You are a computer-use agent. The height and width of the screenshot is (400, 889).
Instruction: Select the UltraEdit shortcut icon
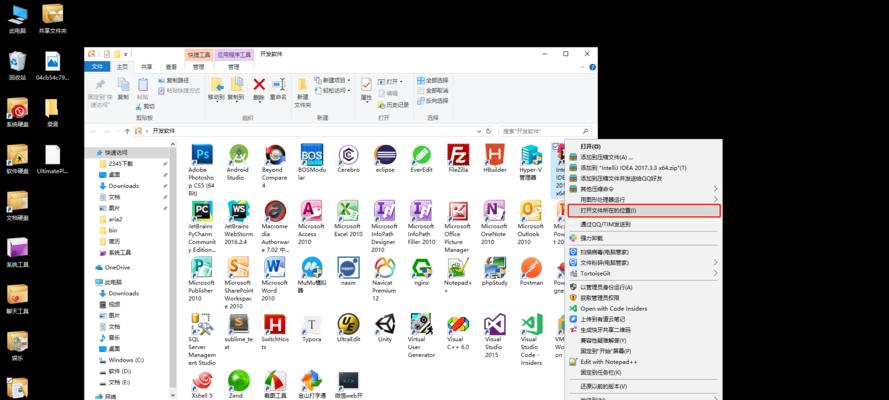point(348,324)
